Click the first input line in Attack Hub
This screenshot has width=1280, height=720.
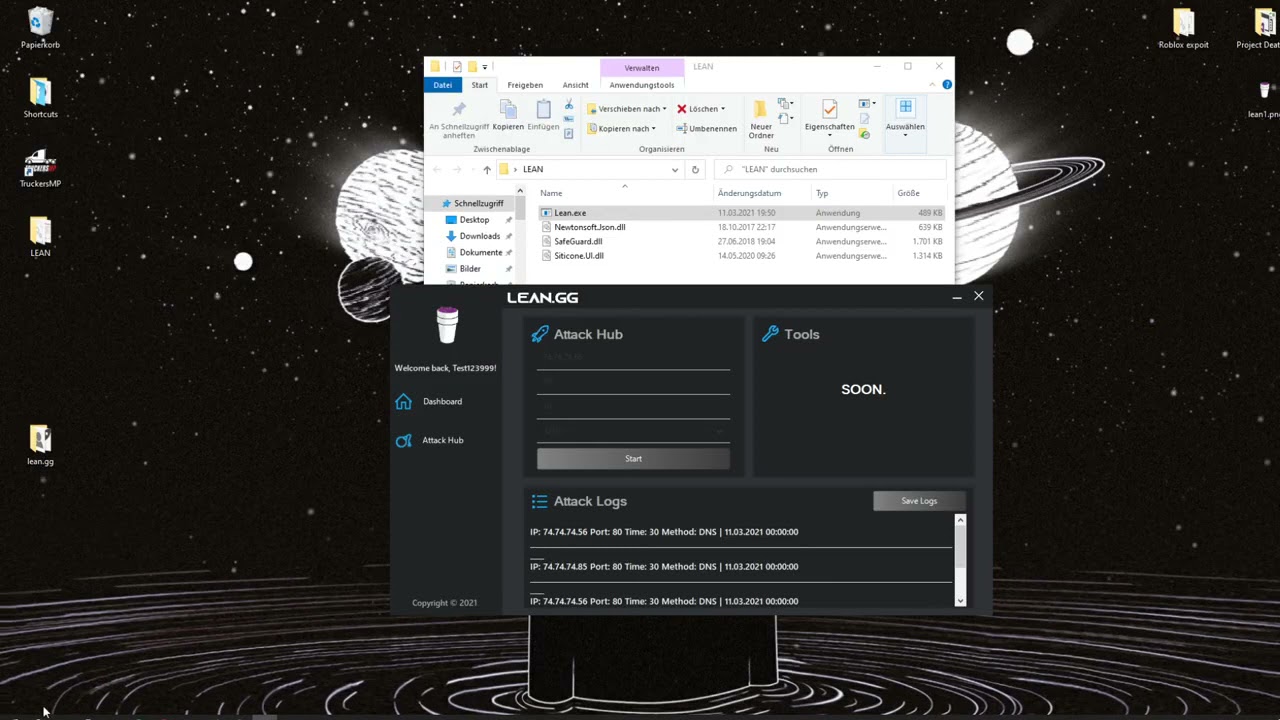click(x=633, y=358)
